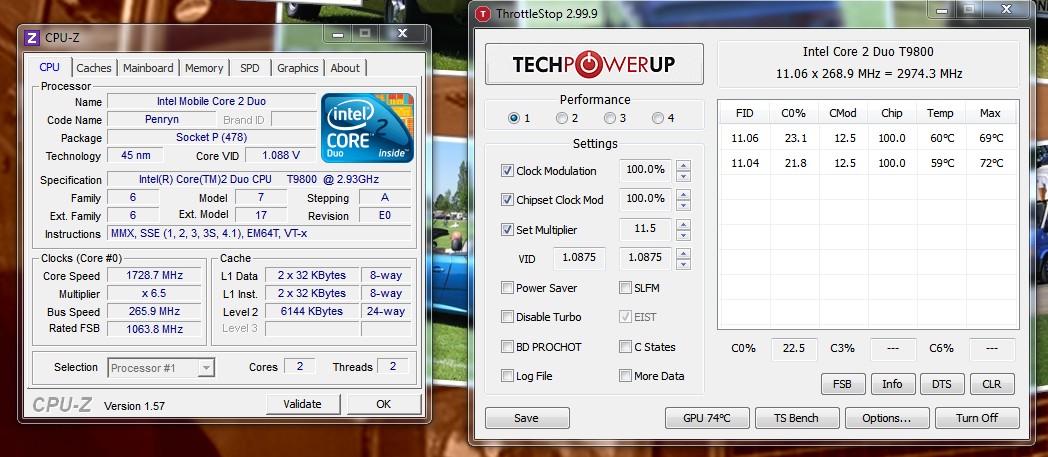Click the TechPowerUp logo banner

click(x=594, y=64)
